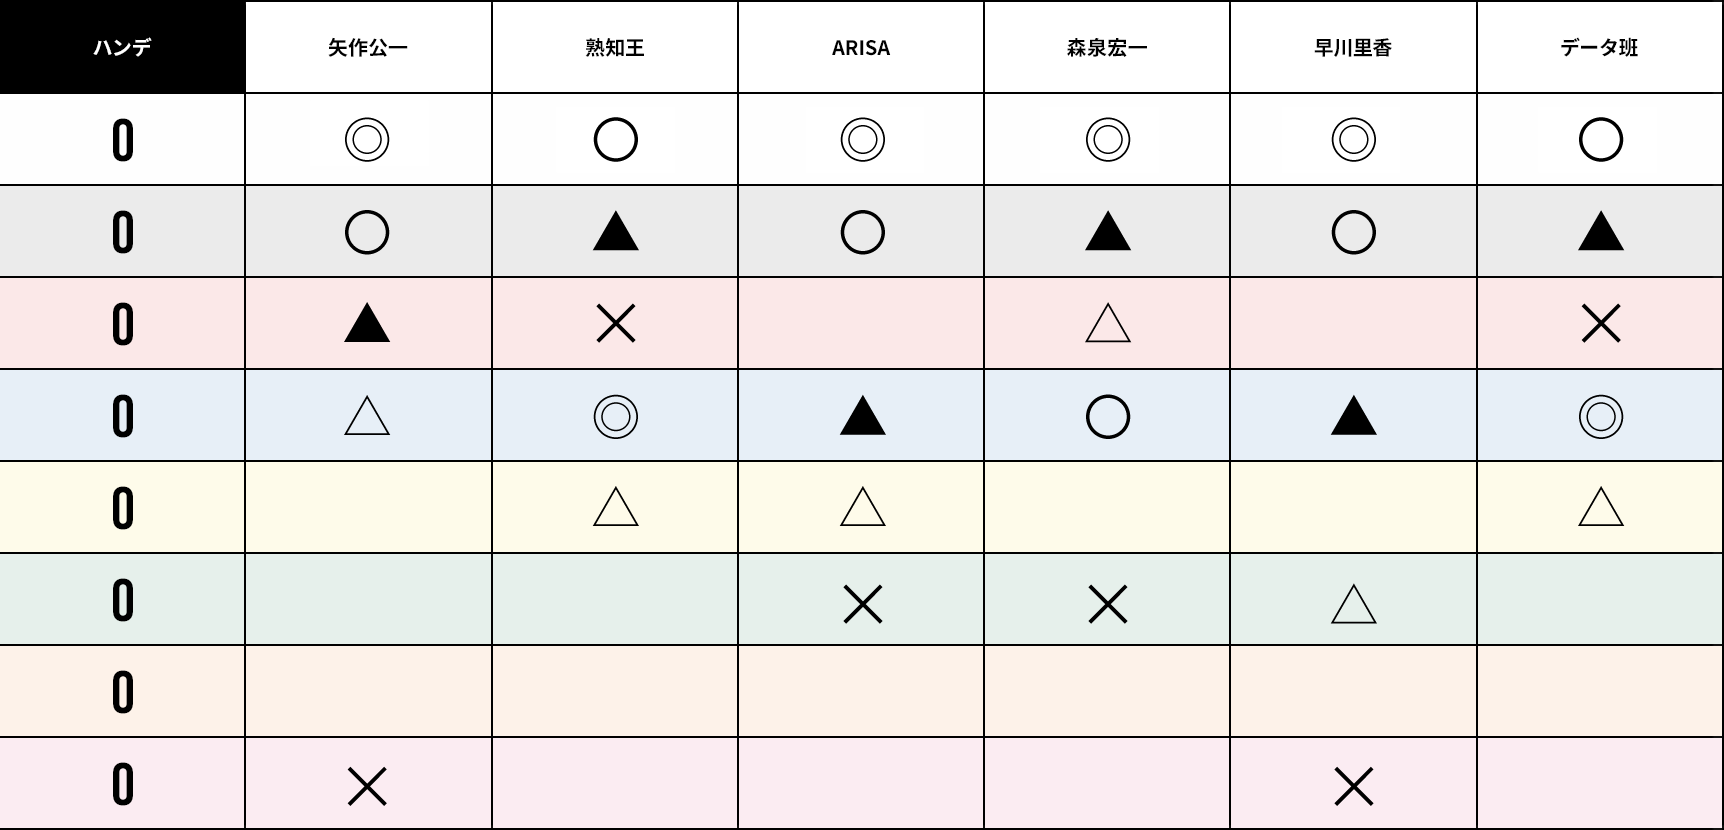Select the データ班 column header
Image resolution: width=1724 pixels, height=830 pixels.
tap(1600, 47)
